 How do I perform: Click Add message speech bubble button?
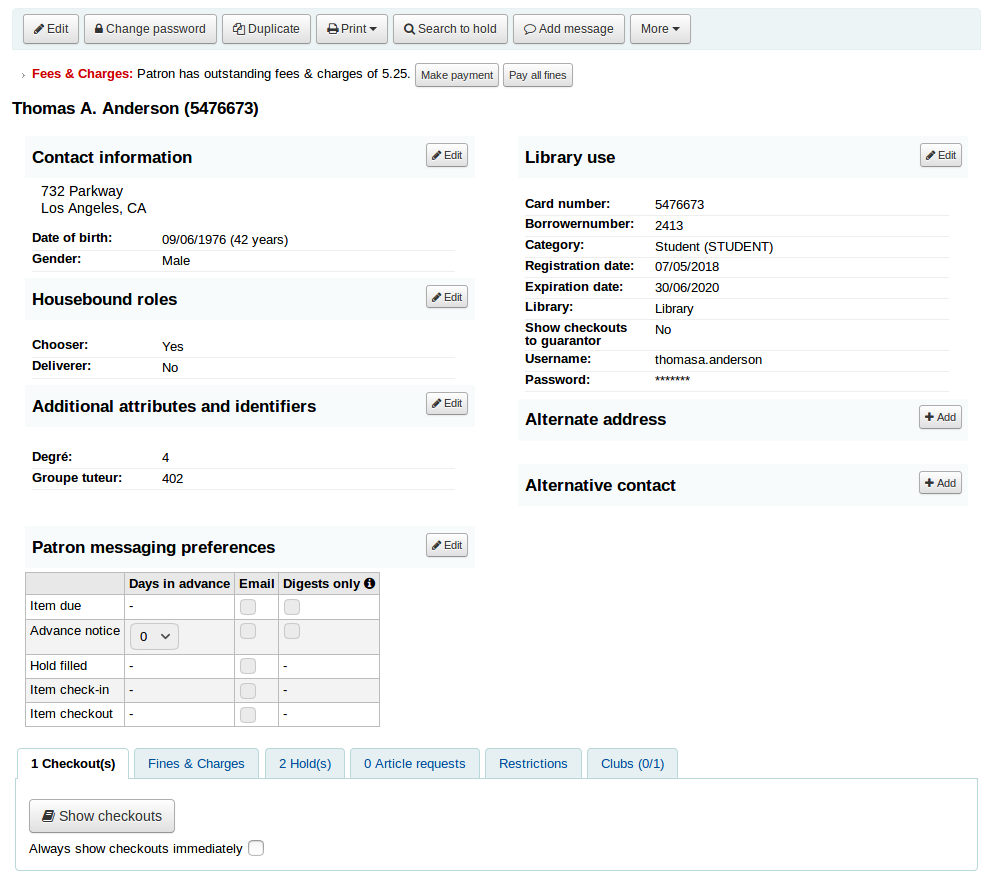pos(569,29)
